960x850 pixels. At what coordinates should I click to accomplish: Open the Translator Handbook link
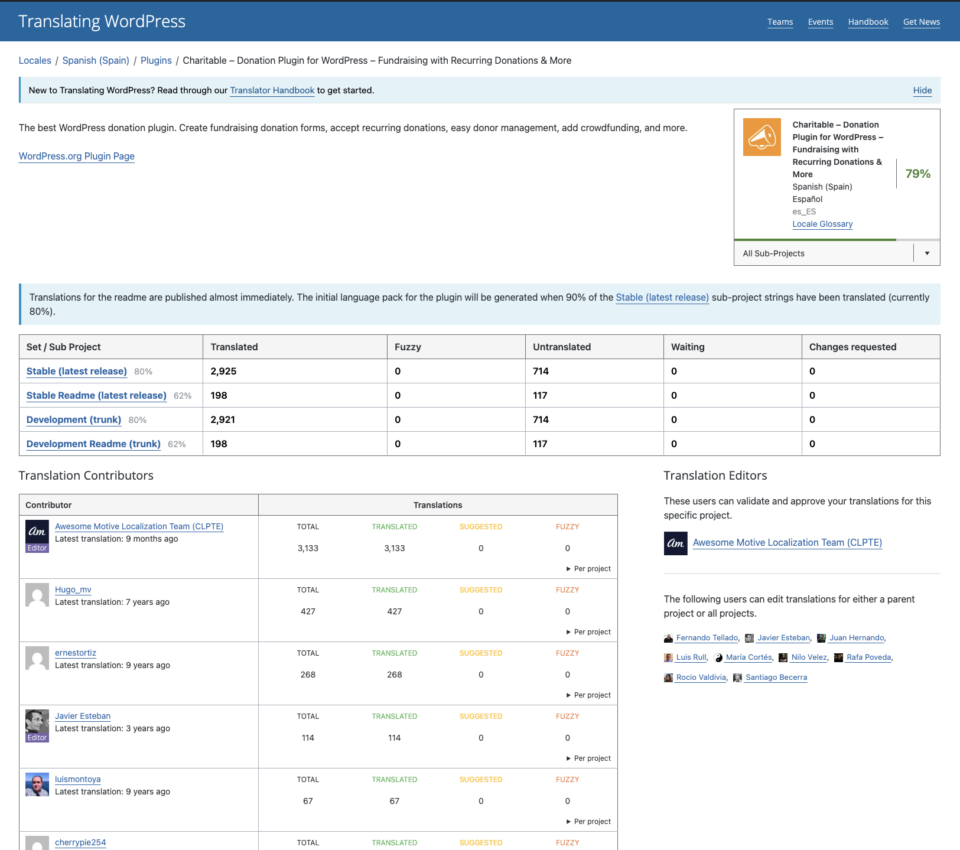[x=272, y=91]
